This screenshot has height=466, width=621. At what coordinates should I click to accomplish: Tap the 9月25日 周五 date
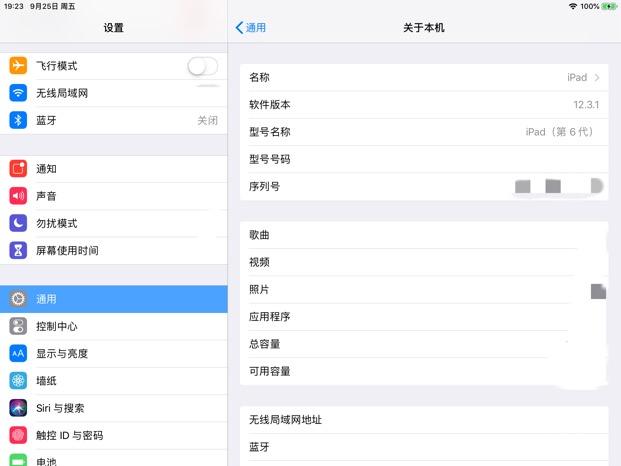pos(53,6)
